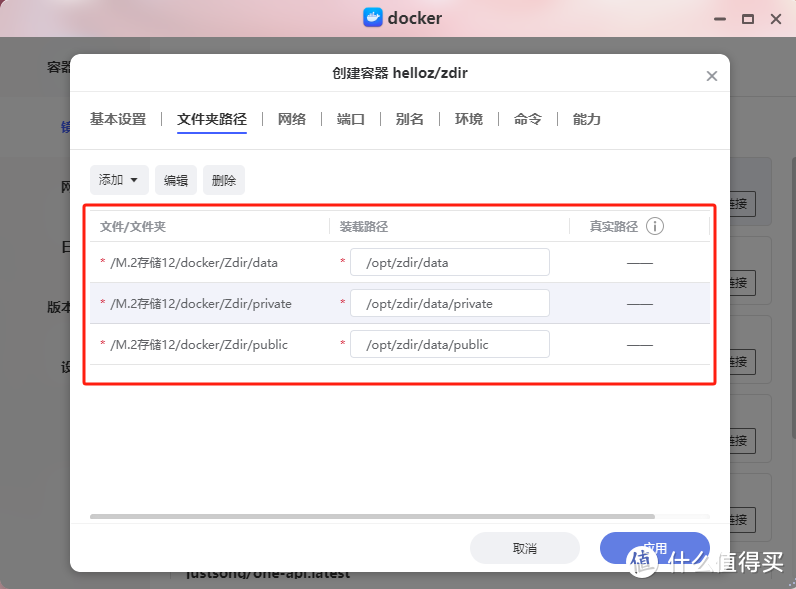796x589 pixels.
Task: Select the 文件夹路径 tab
Action: pyautogui.click(x=212, y=119)
